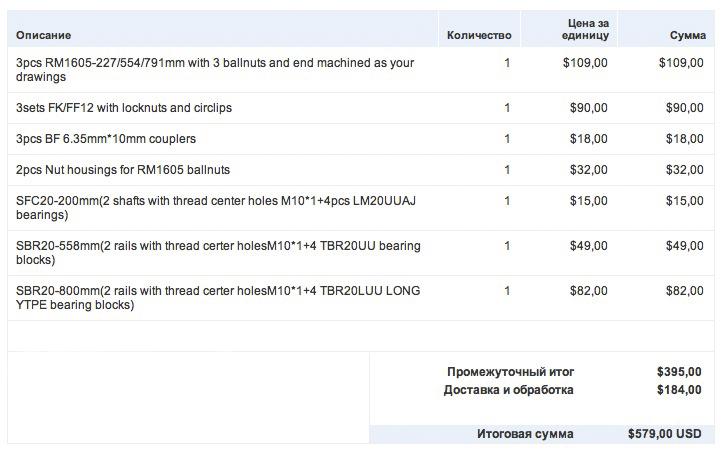Click the Сумма column header
The image size is (721, 452).
pos(686,36)
